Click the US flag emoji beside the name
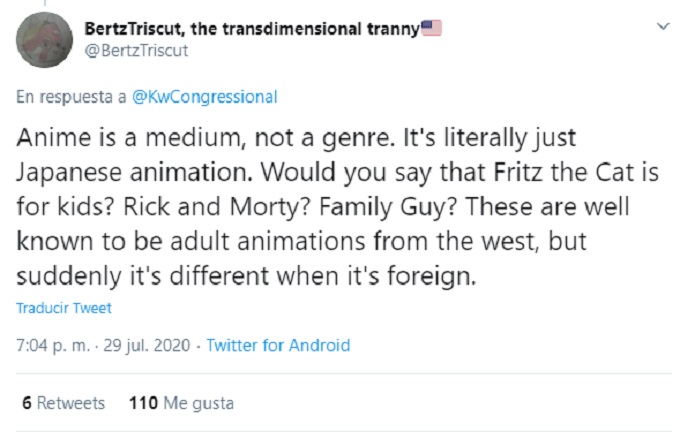Viewport: 680px width, 432px height. click(431, 29)
